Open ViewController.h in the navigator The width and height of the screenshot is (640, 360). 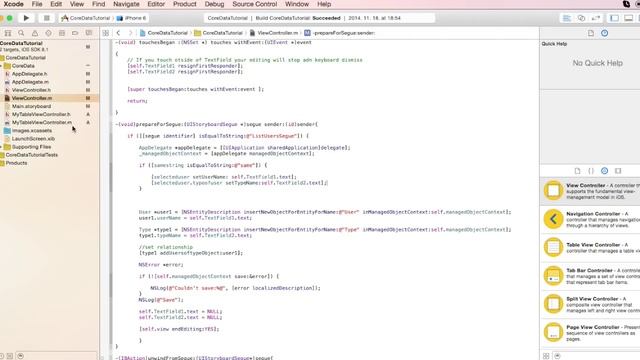pyautogui.click(x=31, y=90)
